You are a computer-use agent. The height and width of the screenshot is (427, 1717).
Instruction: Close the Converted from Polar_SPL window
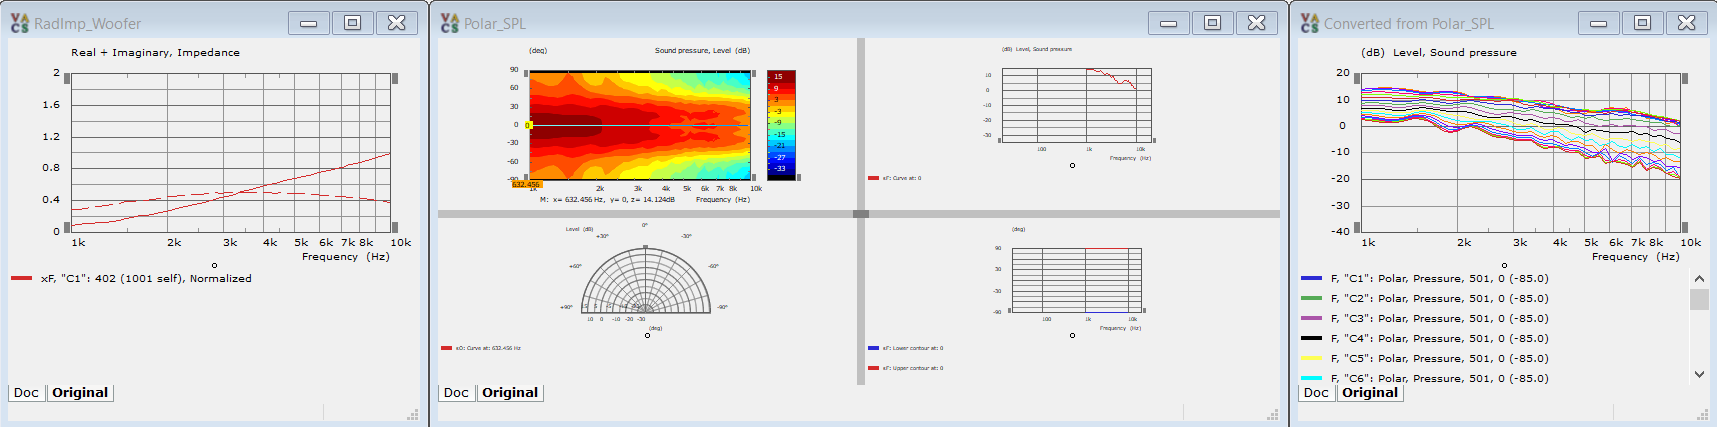[x=1687, y=23]
